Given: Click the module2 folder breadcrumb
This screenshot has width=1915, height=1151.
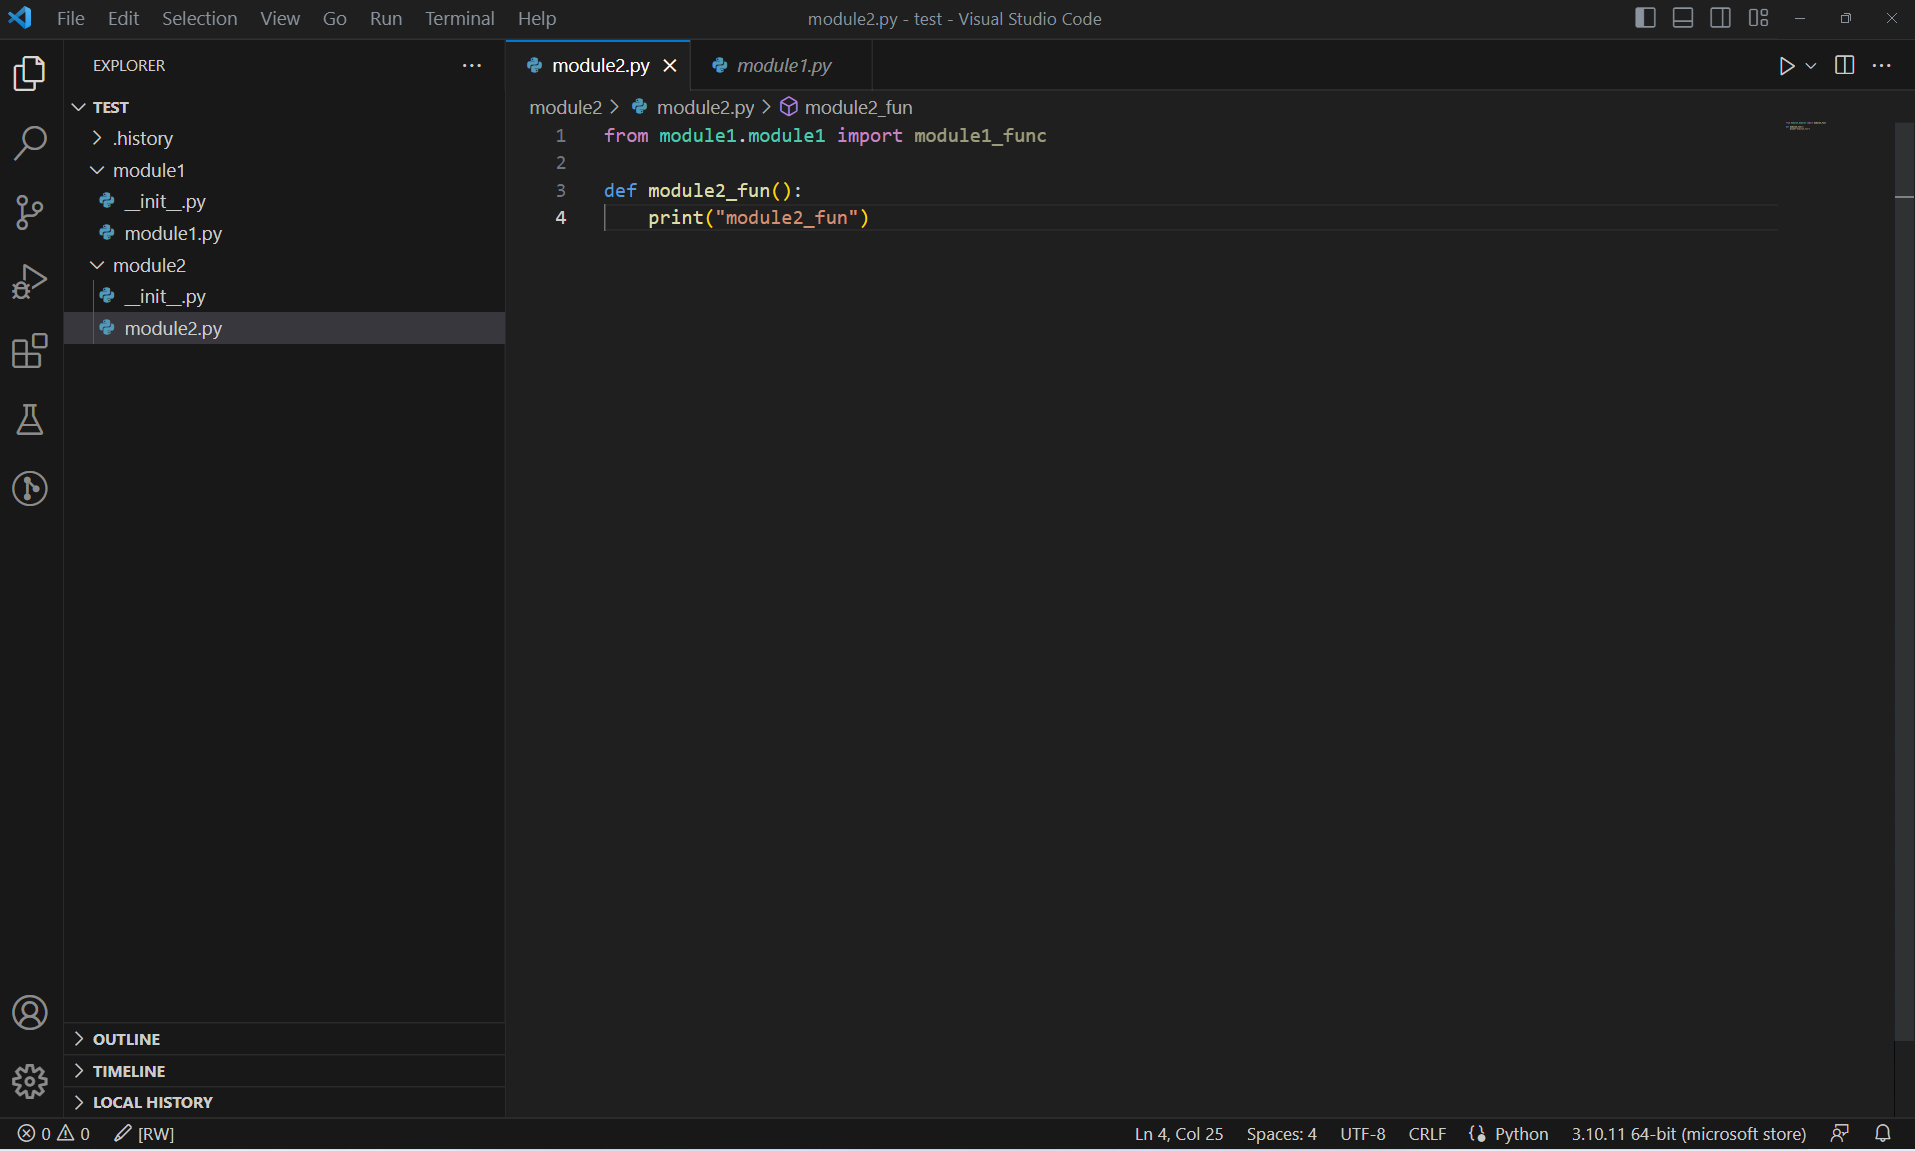Looking at the screenshot, I should tap(566, 107).
